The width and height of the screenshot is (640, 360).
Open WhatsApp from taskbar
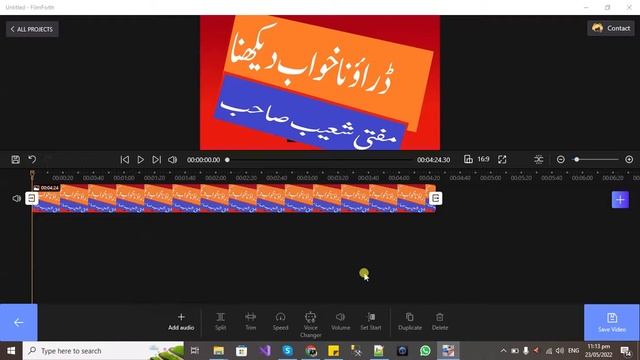pyautogui.click(x=425, y=351)
